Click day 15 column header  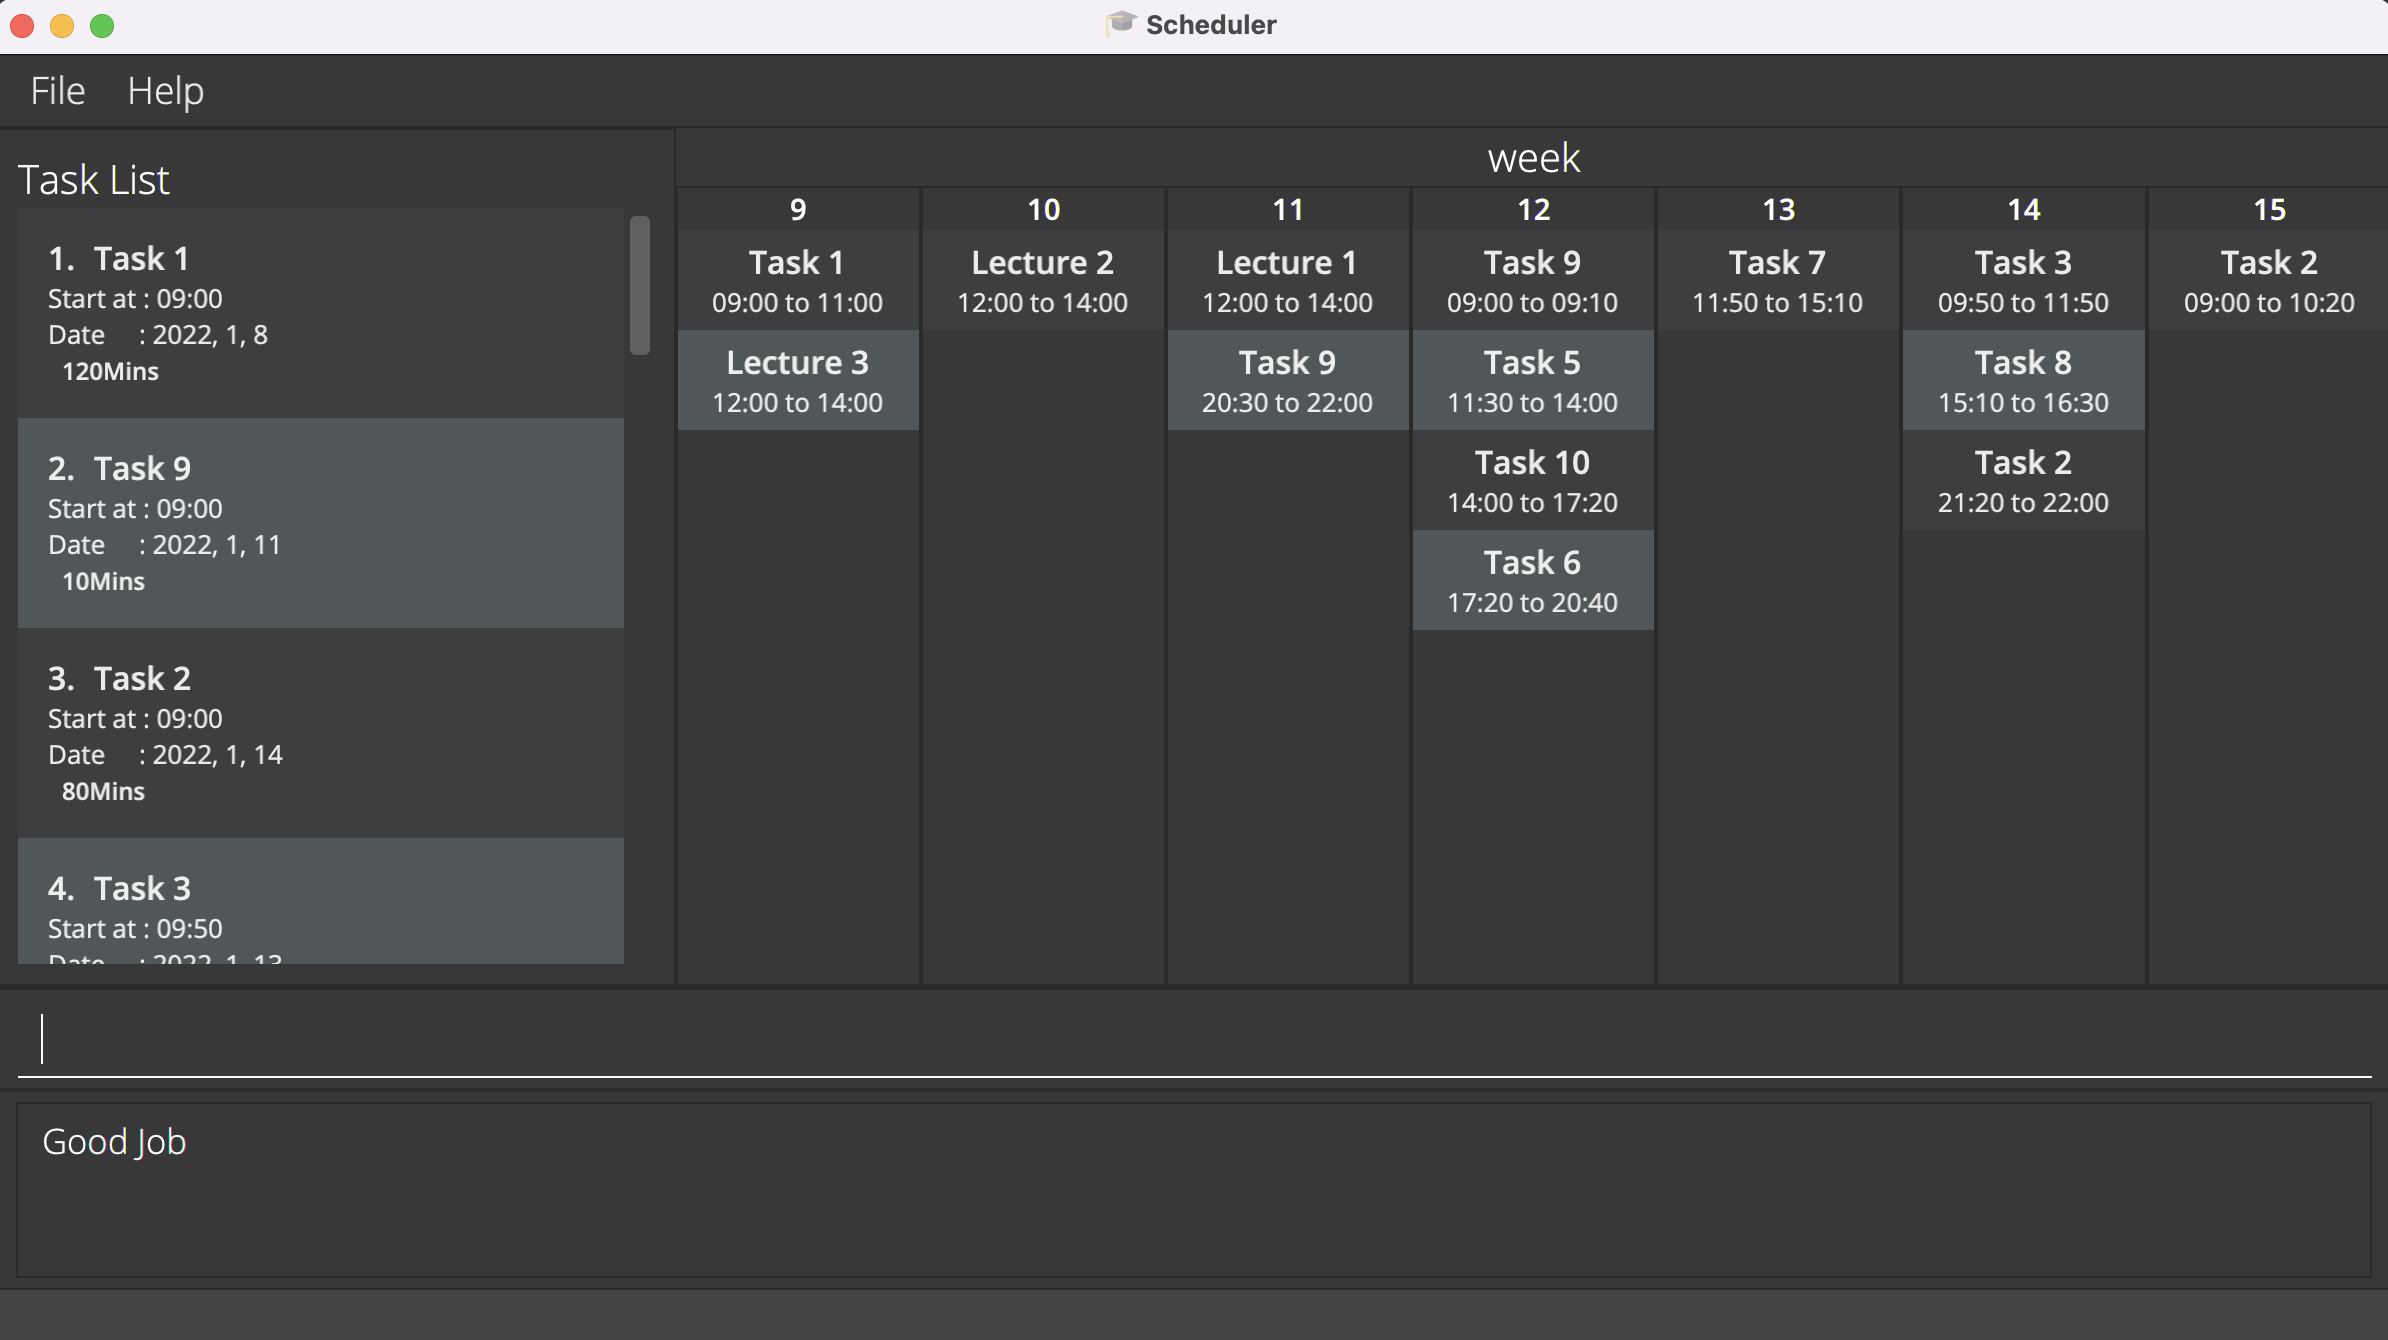click(x=2268, y=209)
